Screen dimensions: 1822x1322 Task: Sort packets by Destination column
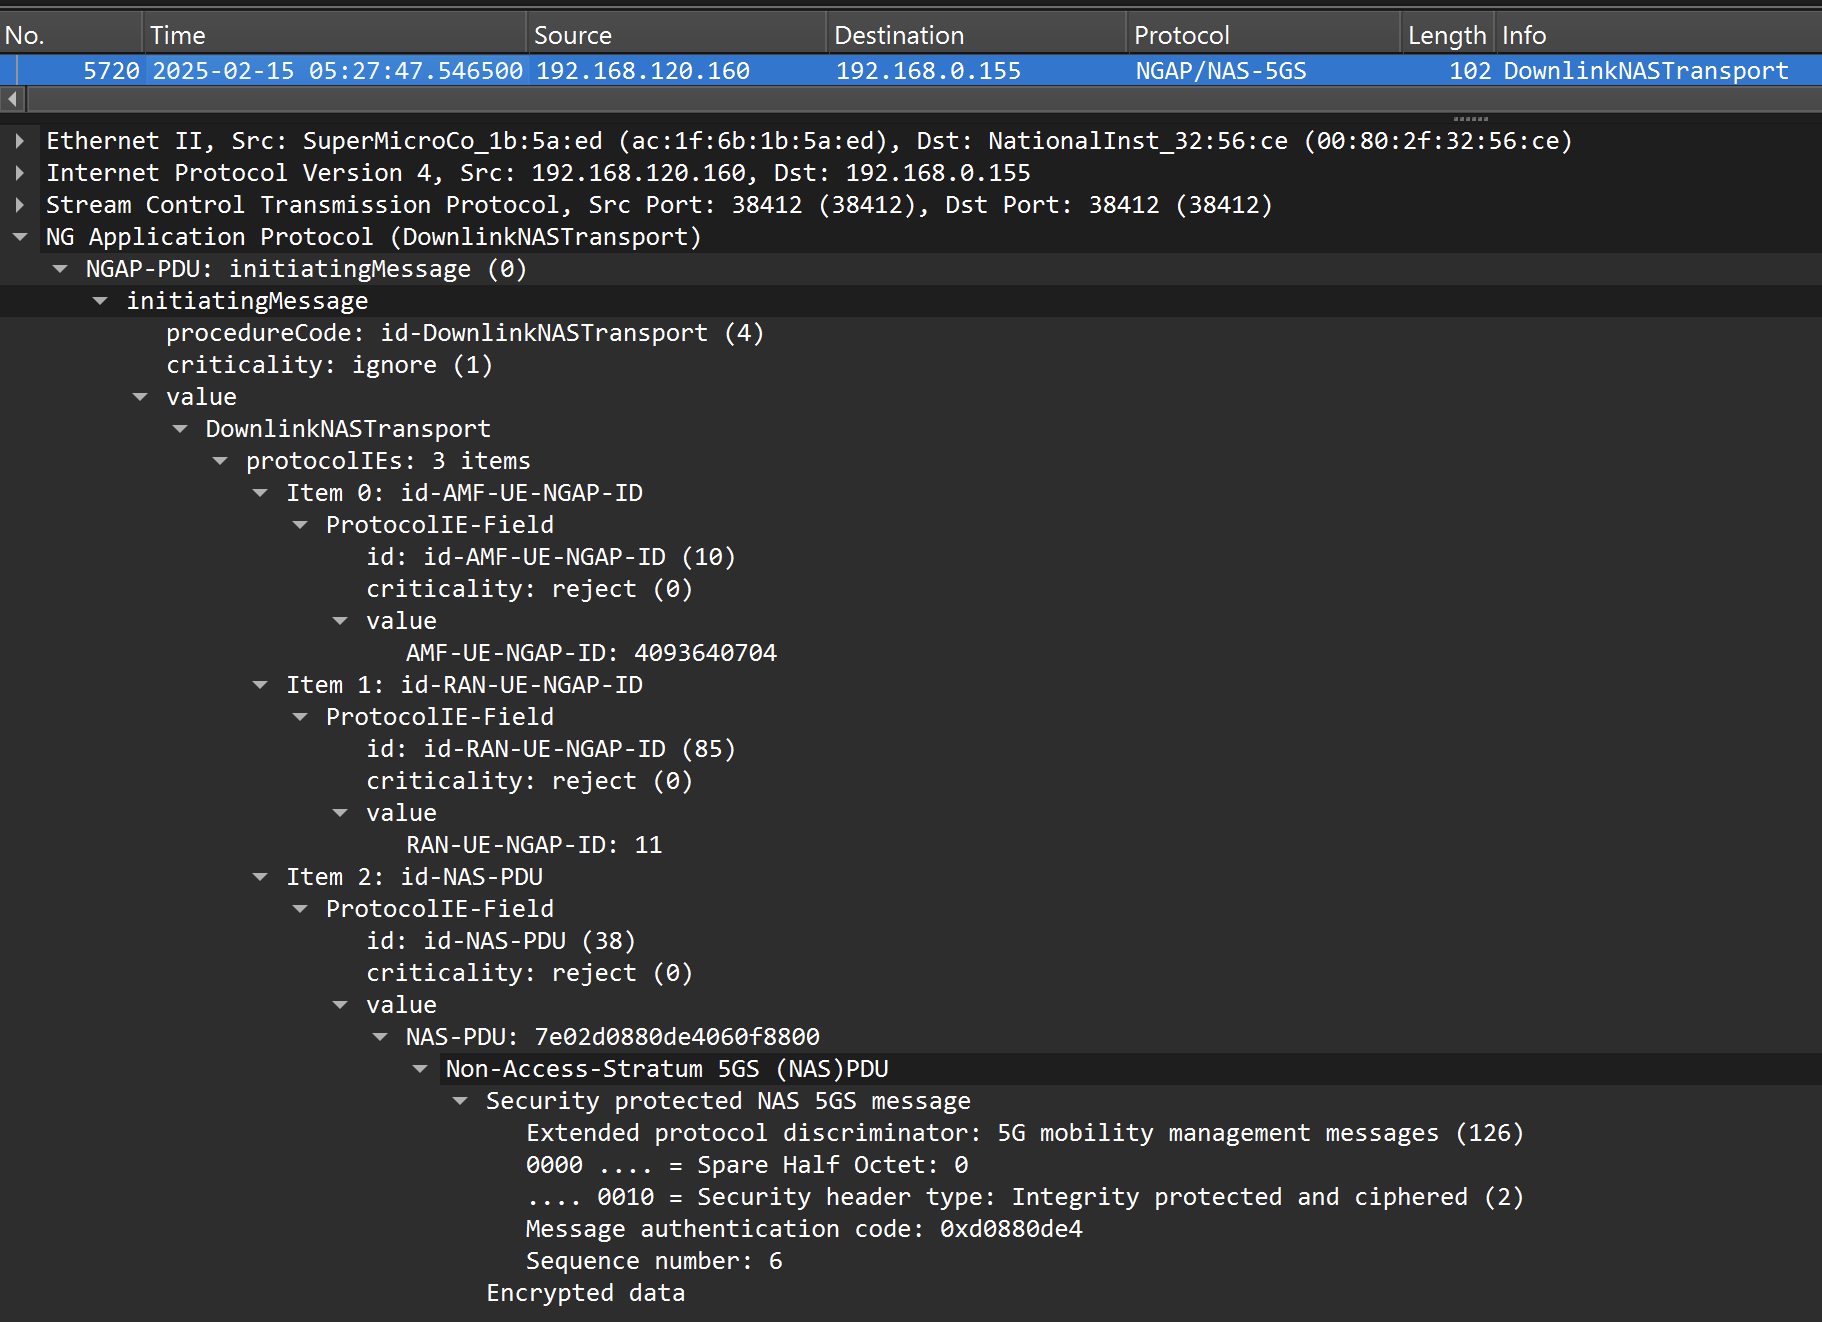click(x=977, y=35)
